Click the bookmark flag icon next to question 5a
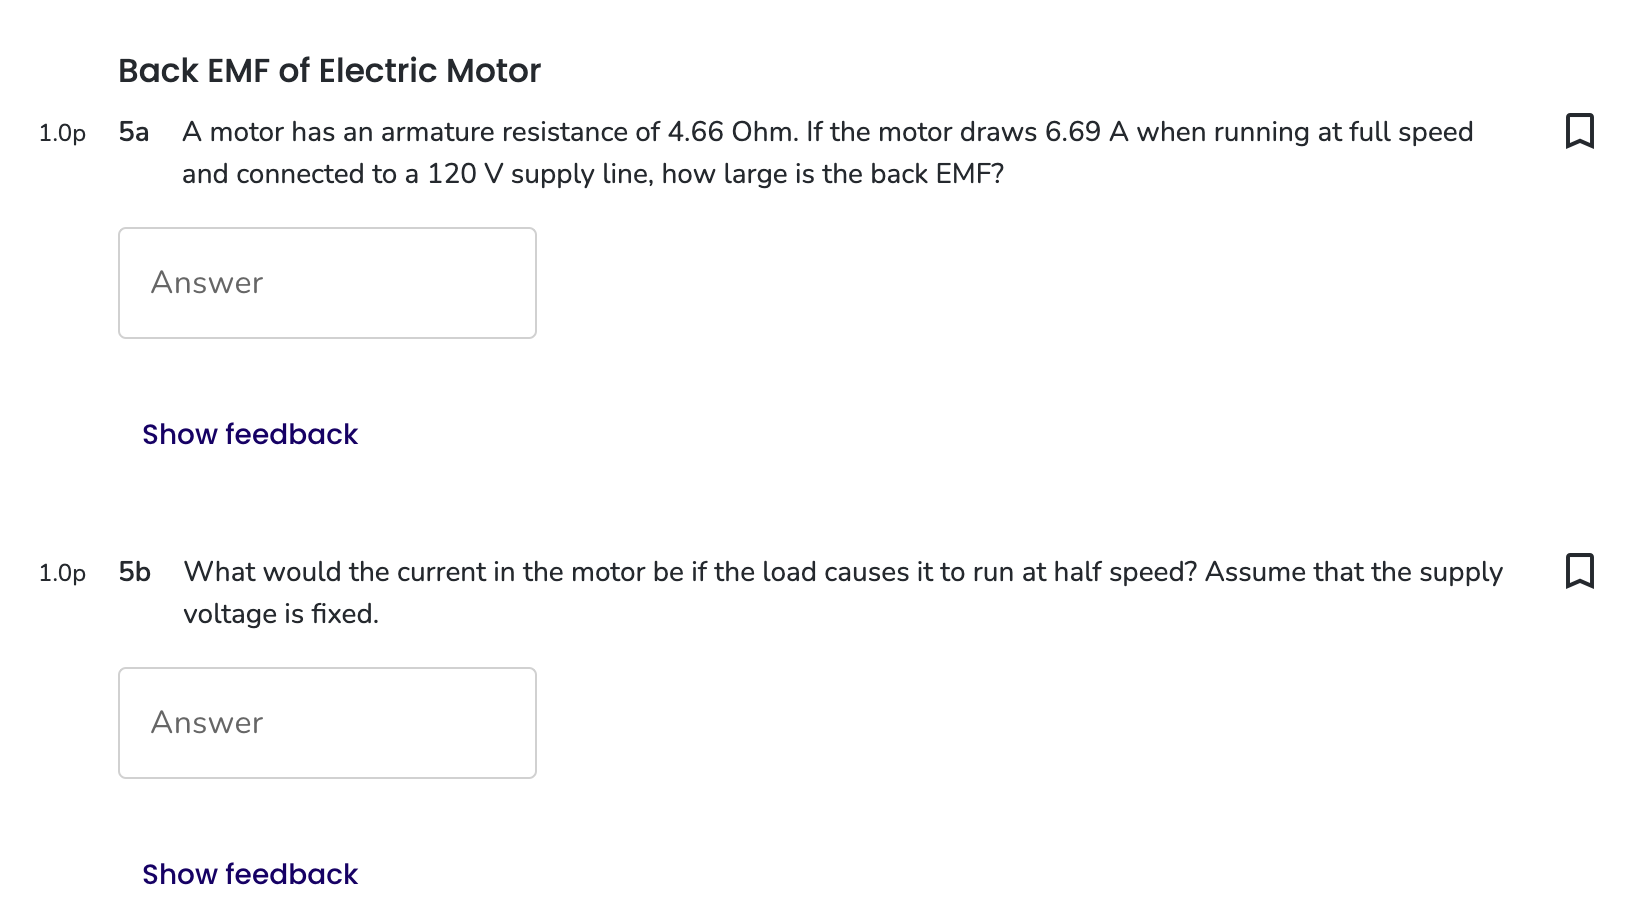This screenshot has width=1652, height=919. click(x=1580, y=131)
